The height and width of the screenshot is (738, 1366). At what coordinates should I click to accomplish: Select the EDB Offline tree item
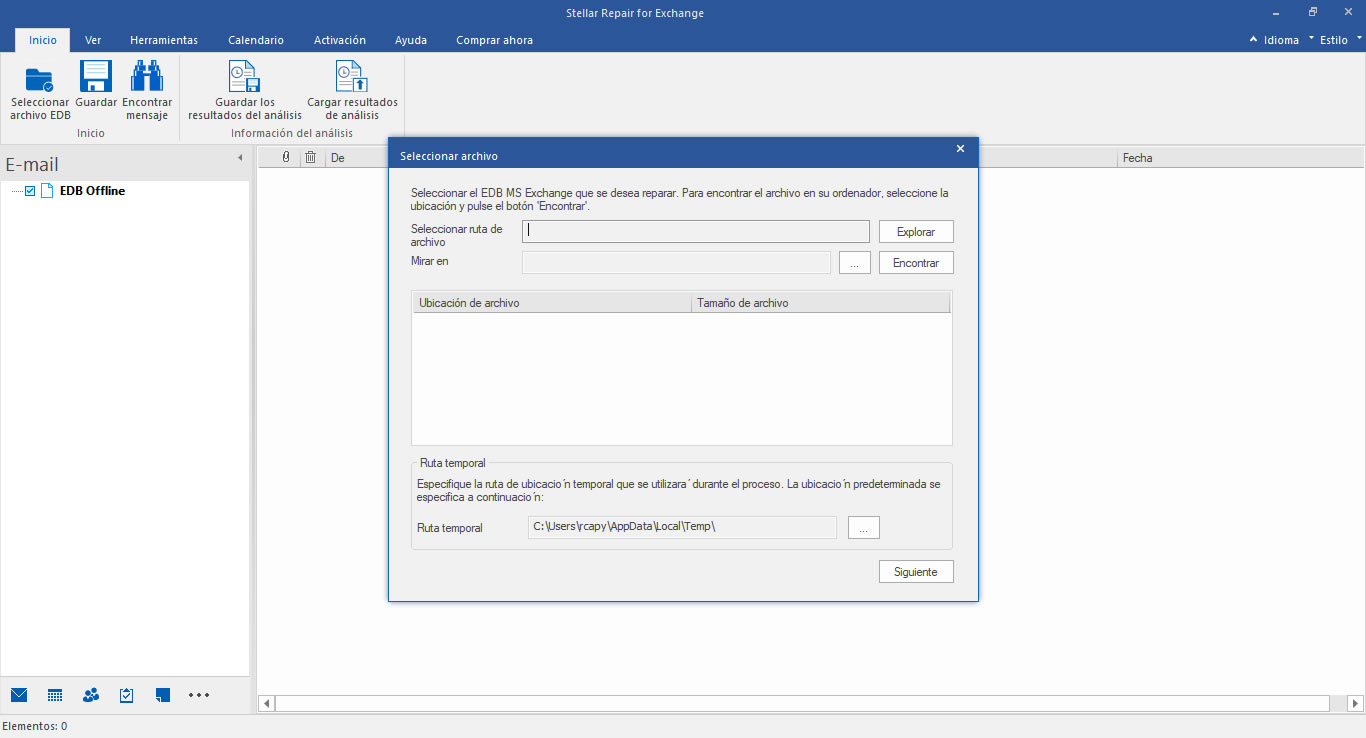pos(92,191)
